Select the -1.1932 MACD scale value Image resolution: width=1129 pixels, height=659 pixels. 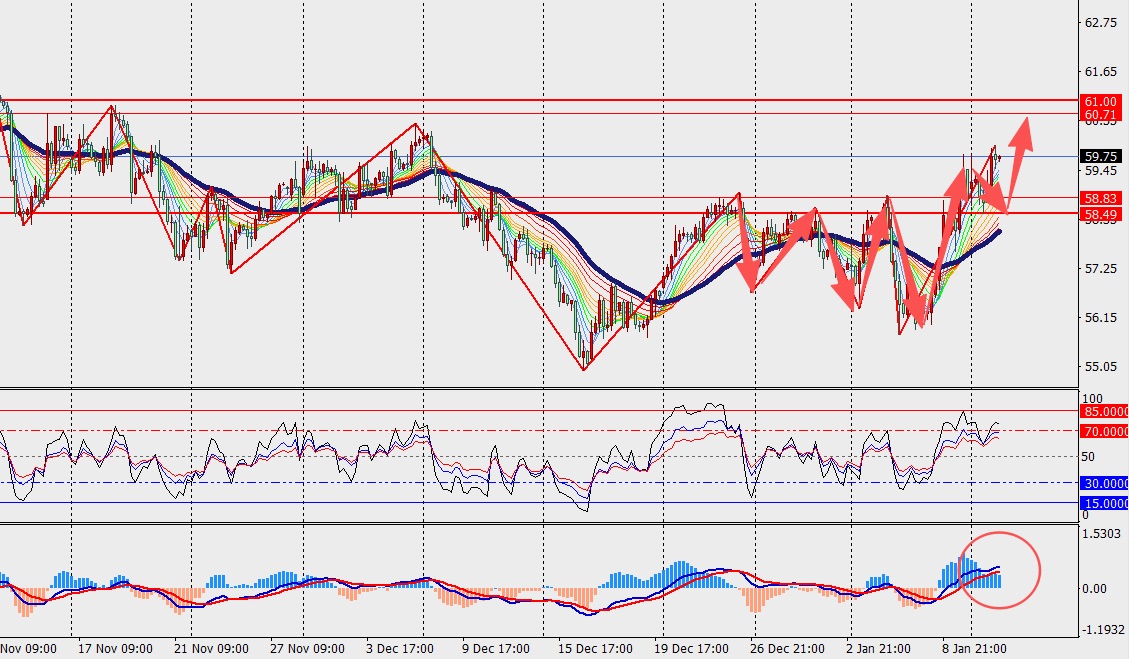1101,631
